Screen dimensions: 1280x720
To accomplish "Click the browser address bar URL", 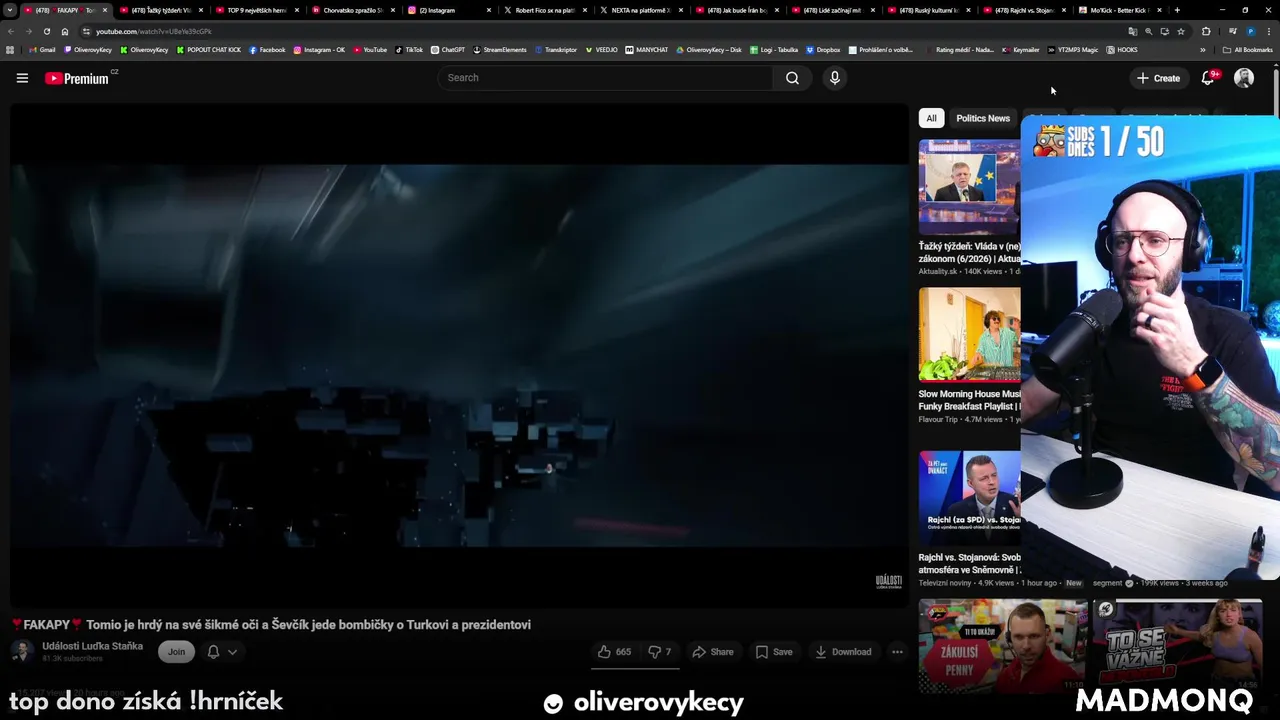I will coord(153,31).
